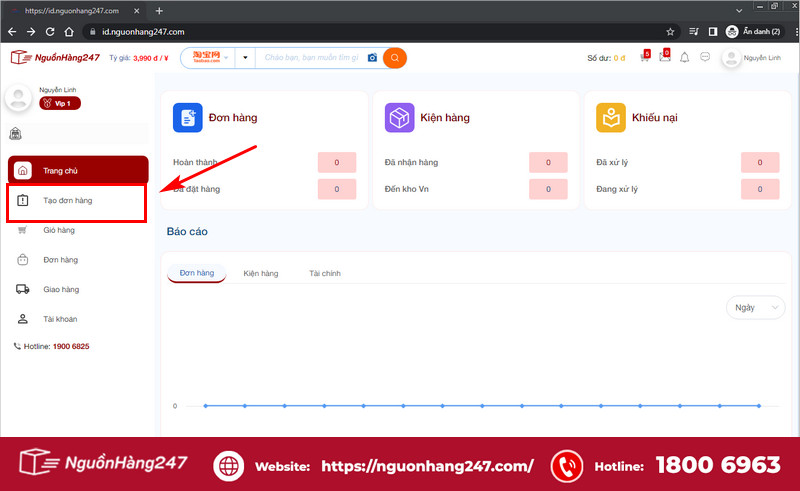Click the product search input field
800x491 pixels.
pyautogui.click(x=311, y=58)
